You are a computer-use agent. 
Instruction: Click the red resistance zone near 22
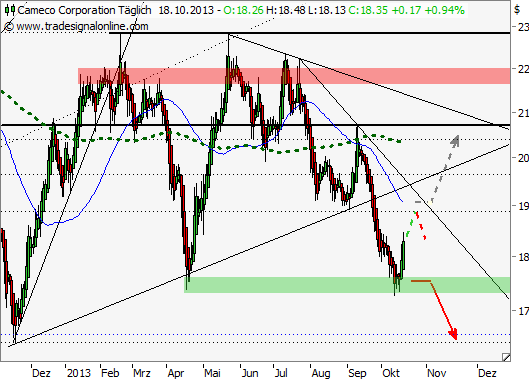[x=294, y=76]
